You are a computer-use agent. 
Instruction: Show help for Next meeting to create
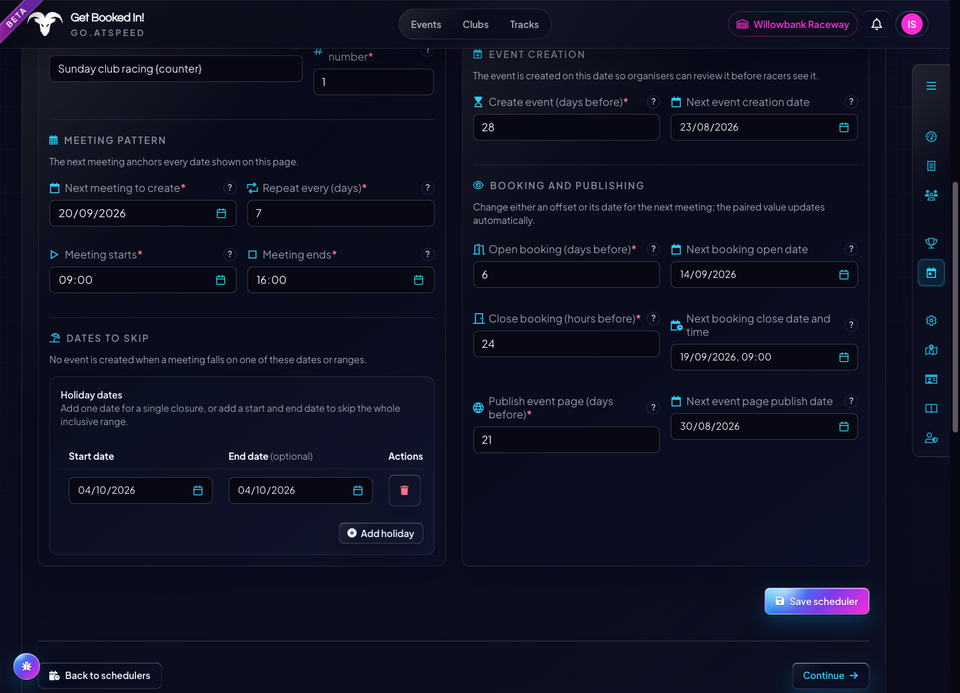[230, 188]
